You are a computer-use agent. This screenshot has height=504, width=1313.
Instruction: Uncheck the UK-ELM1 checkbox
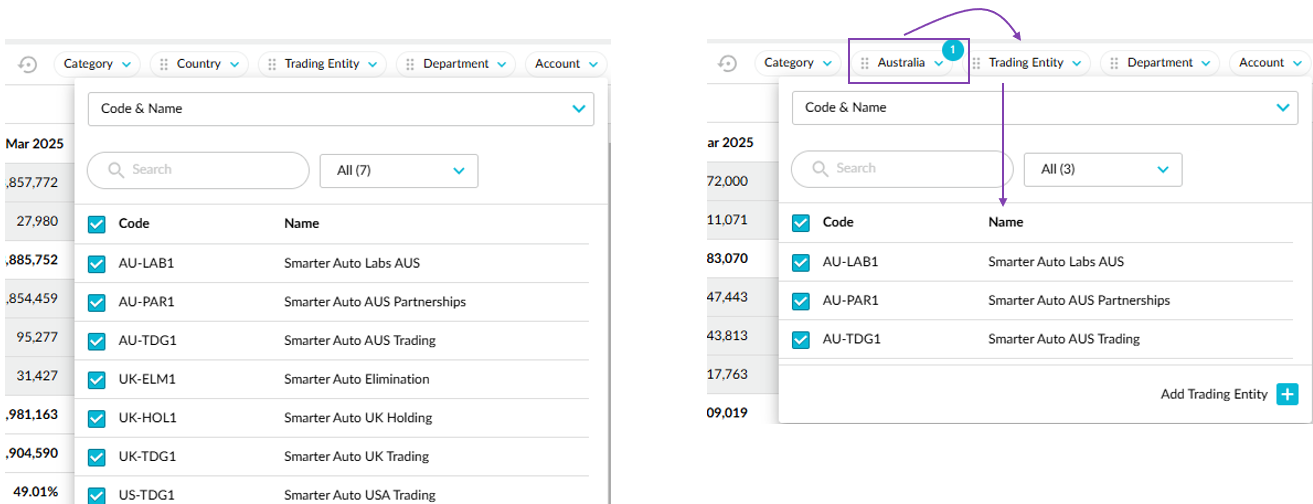[x=97, y=379]
